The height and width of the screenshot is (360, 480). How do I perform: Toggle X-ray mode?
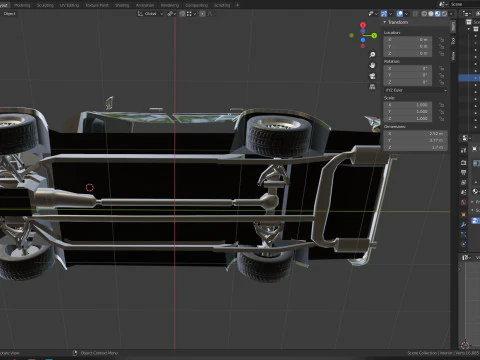tap(415, 14)
